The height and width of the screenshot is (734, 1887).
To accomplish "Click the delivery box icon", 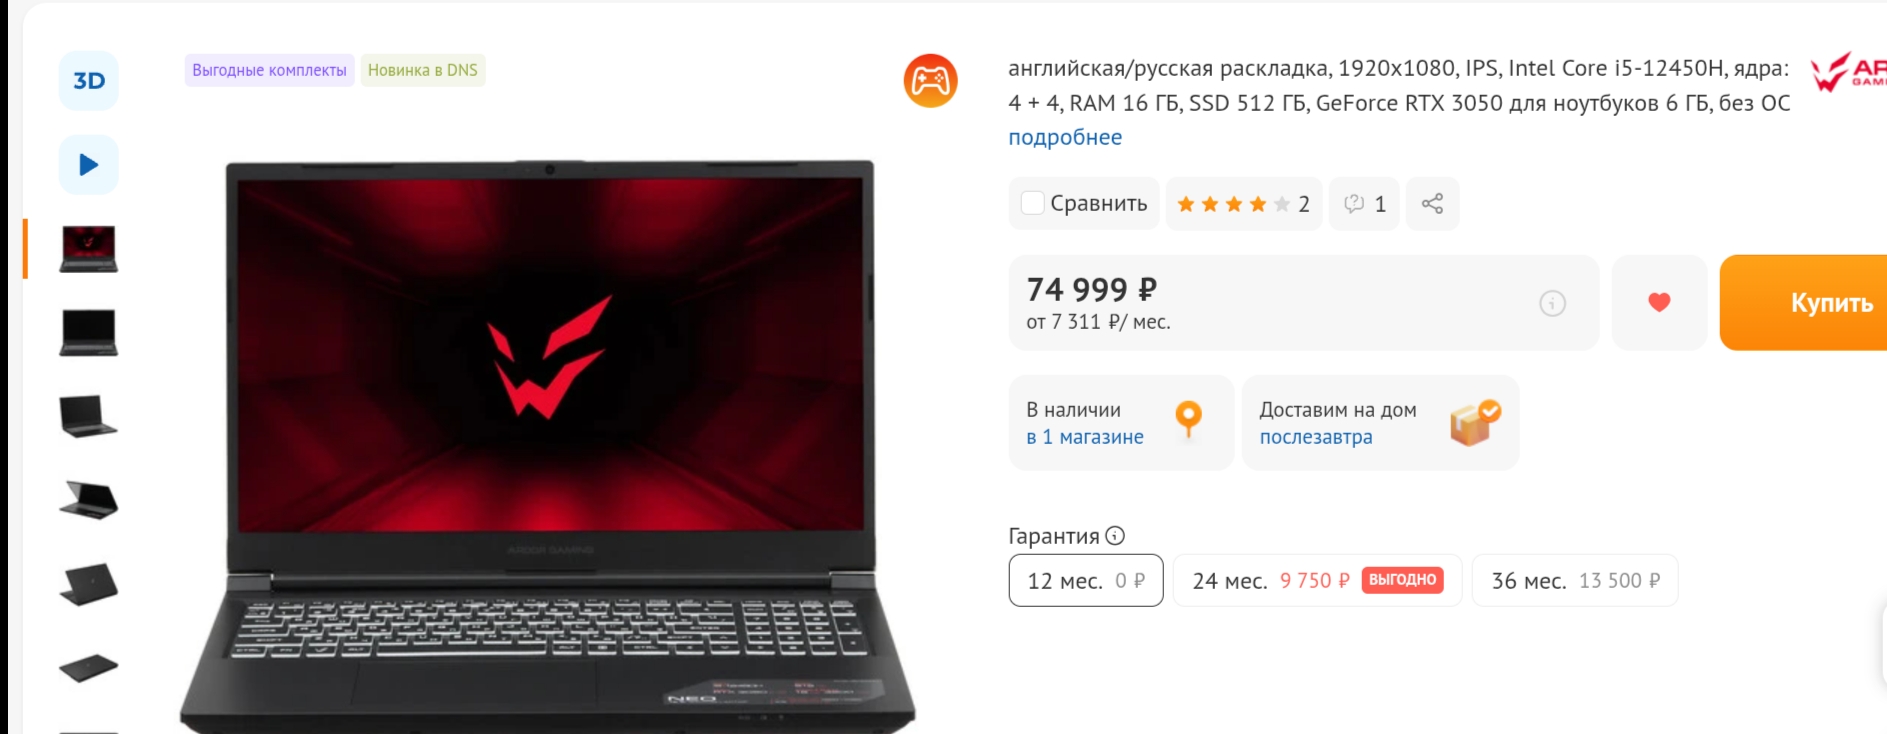I will tap(1475, 422).
